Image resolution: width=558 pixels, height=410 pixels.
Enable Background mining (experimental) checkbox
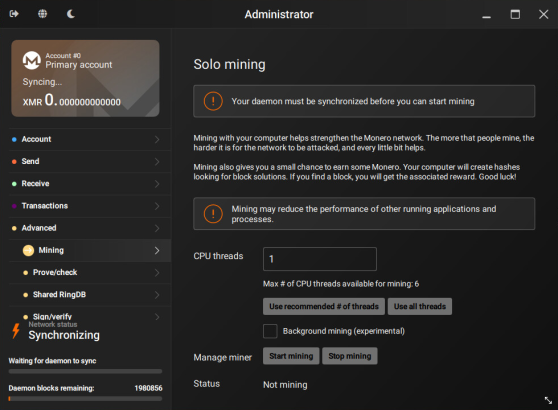270,331
